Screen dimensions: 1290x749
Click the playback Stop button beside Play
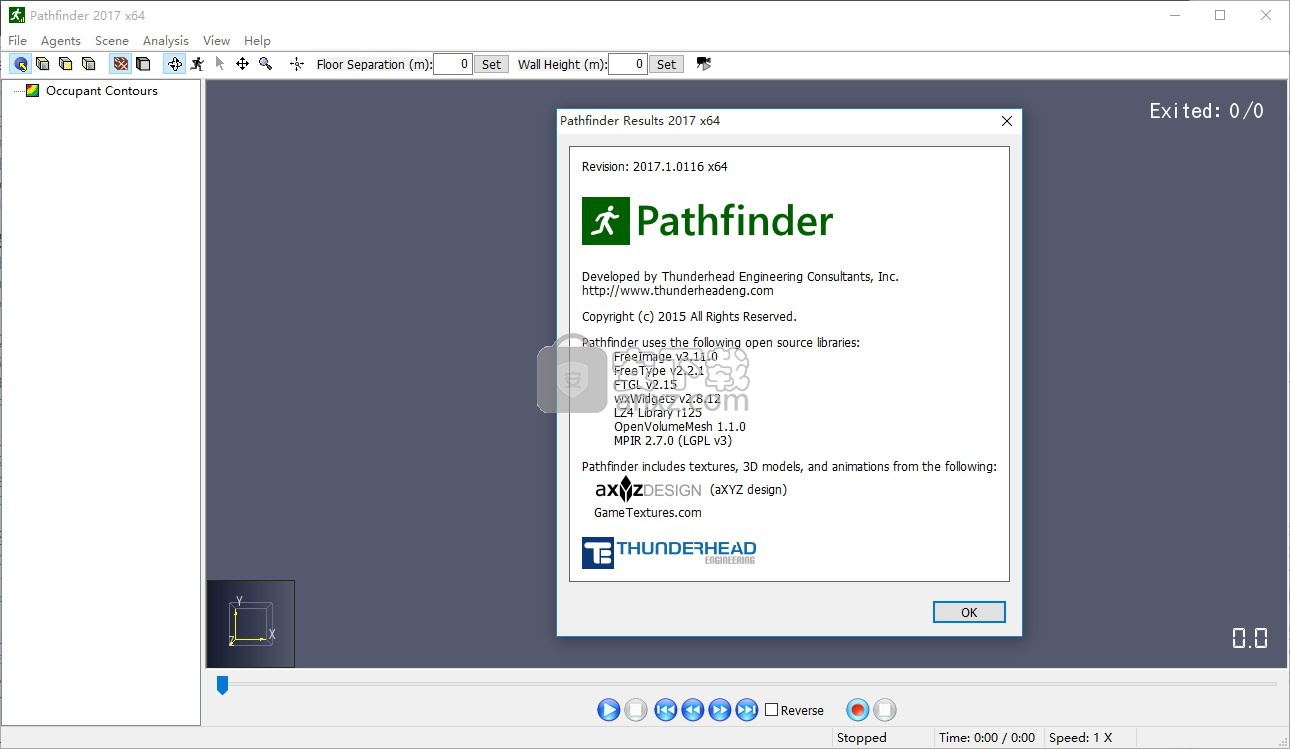point(636,710)
